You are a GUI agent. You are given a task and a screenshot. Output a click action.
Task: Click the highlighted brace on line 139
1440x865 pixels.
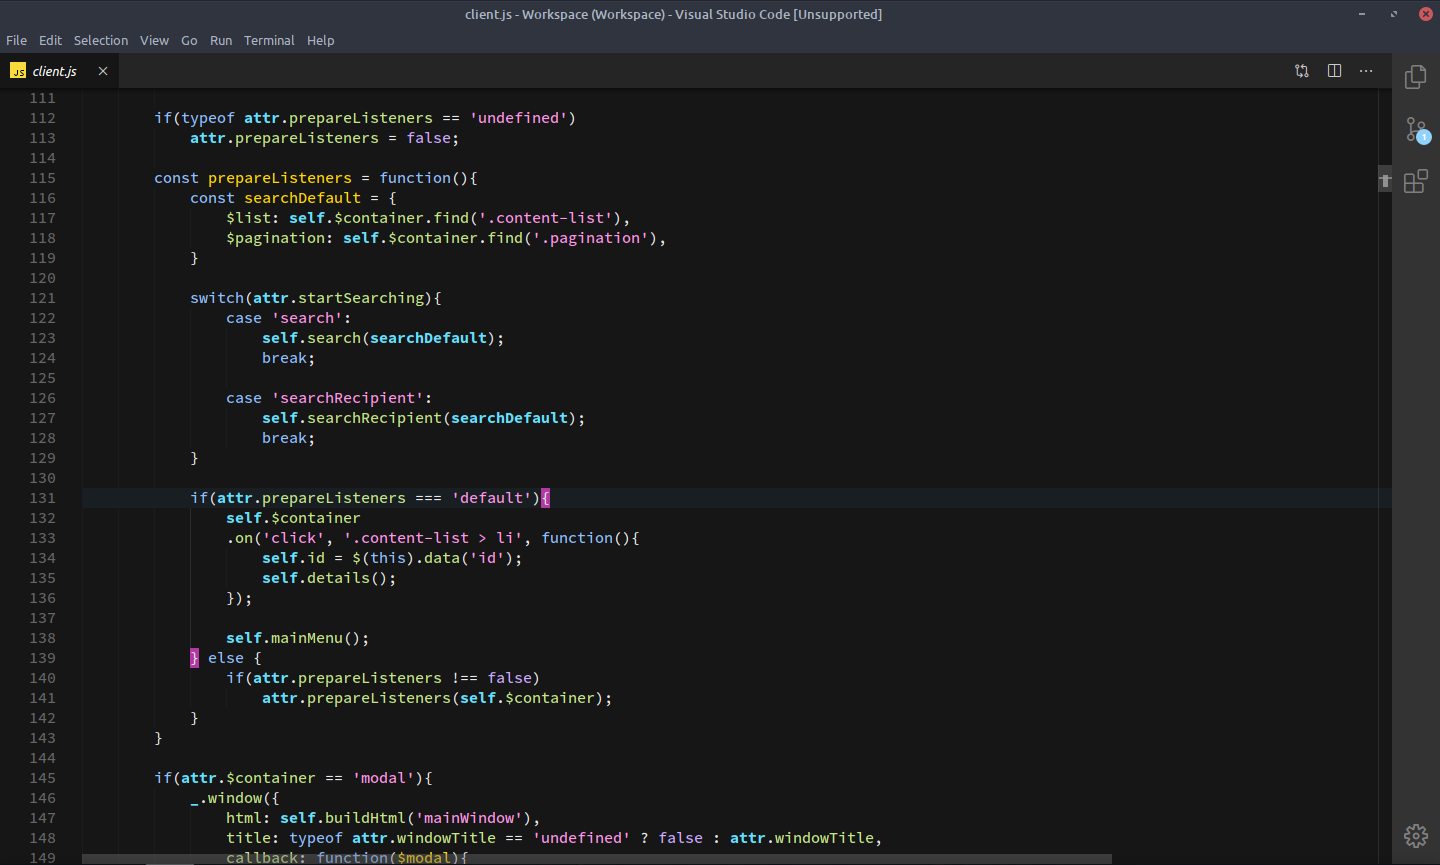click(x=194, y=657)
